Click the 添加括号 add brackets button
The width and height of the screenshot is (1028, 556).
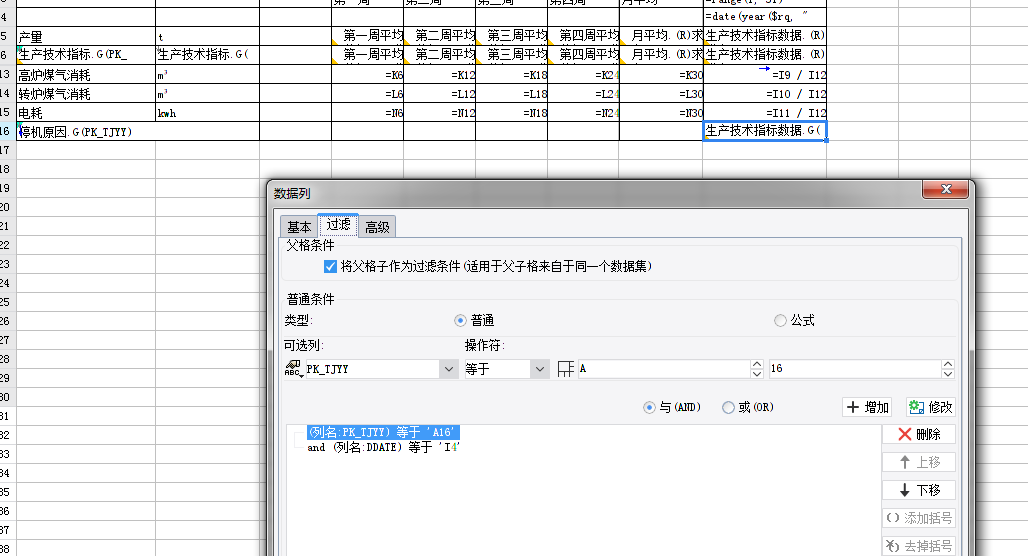[x=919, y=518]
